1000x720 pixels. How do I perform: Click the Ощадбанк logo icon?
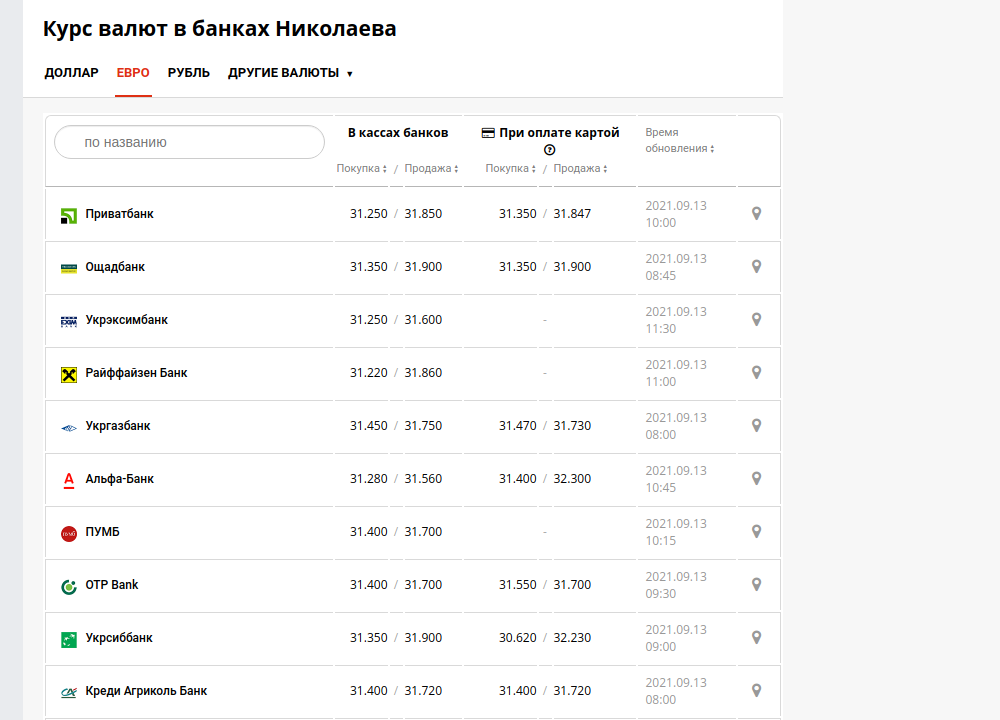pyautogui.click(x=69, y=268)
